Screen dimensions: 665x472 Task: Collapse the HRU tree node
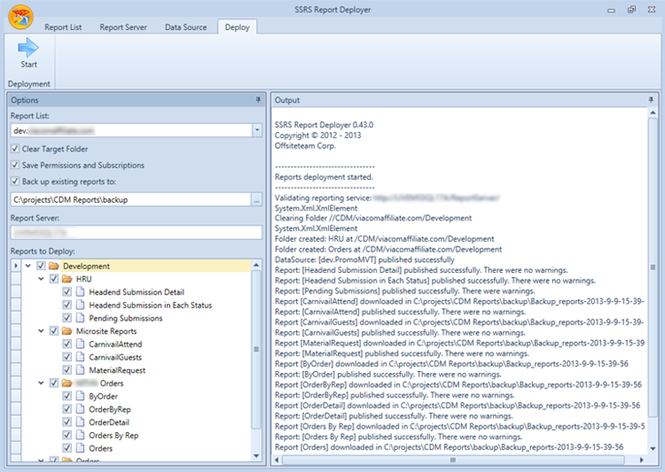click(41, 279)
